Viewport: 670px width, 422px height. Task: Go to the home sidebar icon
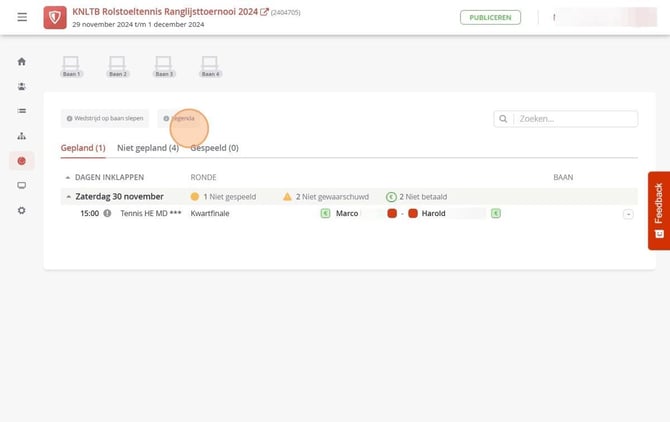coord(22,62)
